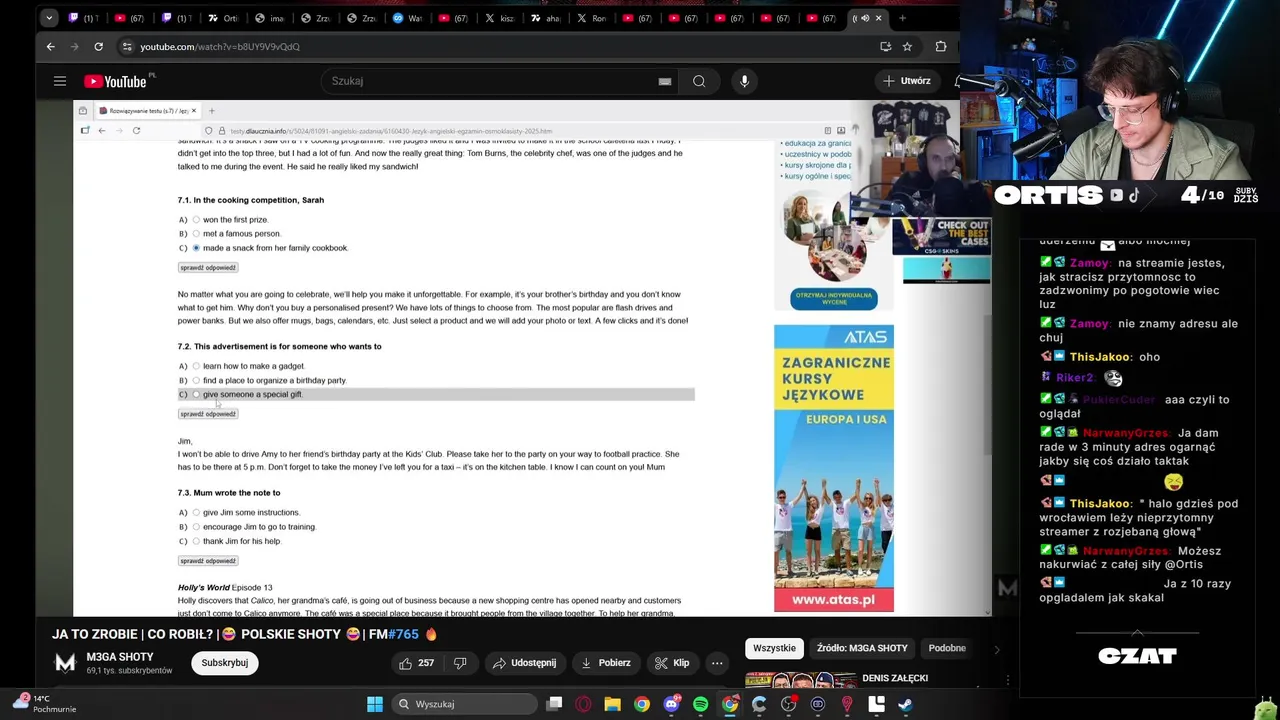Screen dimensions: 1280x720
Task: Switch to the X 'kisz' browser tab
Action: (499, 18)
